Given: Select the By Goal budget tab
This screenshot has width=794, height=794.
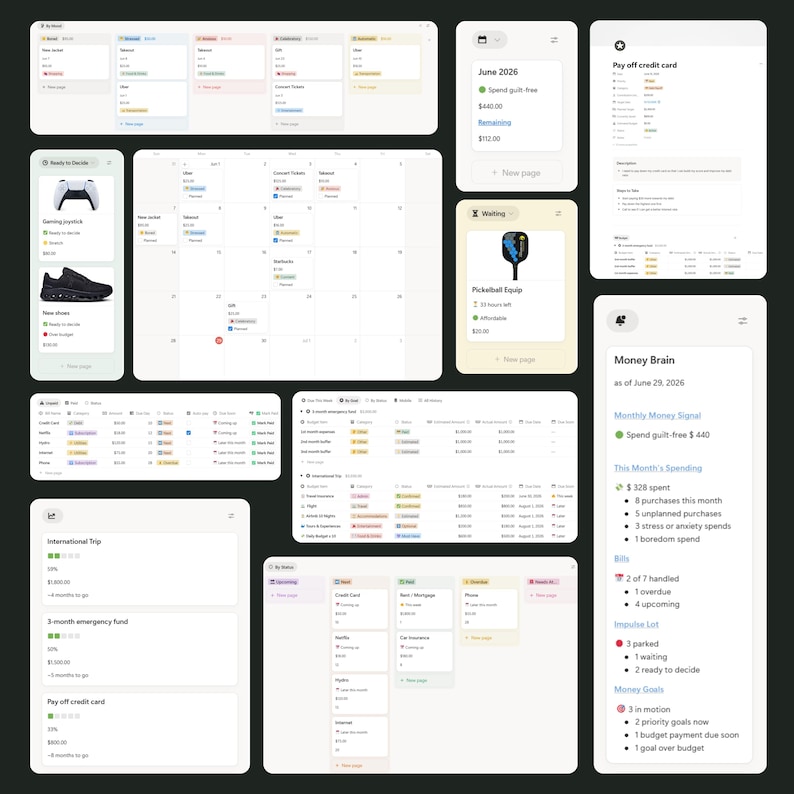Looking at the screenshot, I should click(348, 401).
